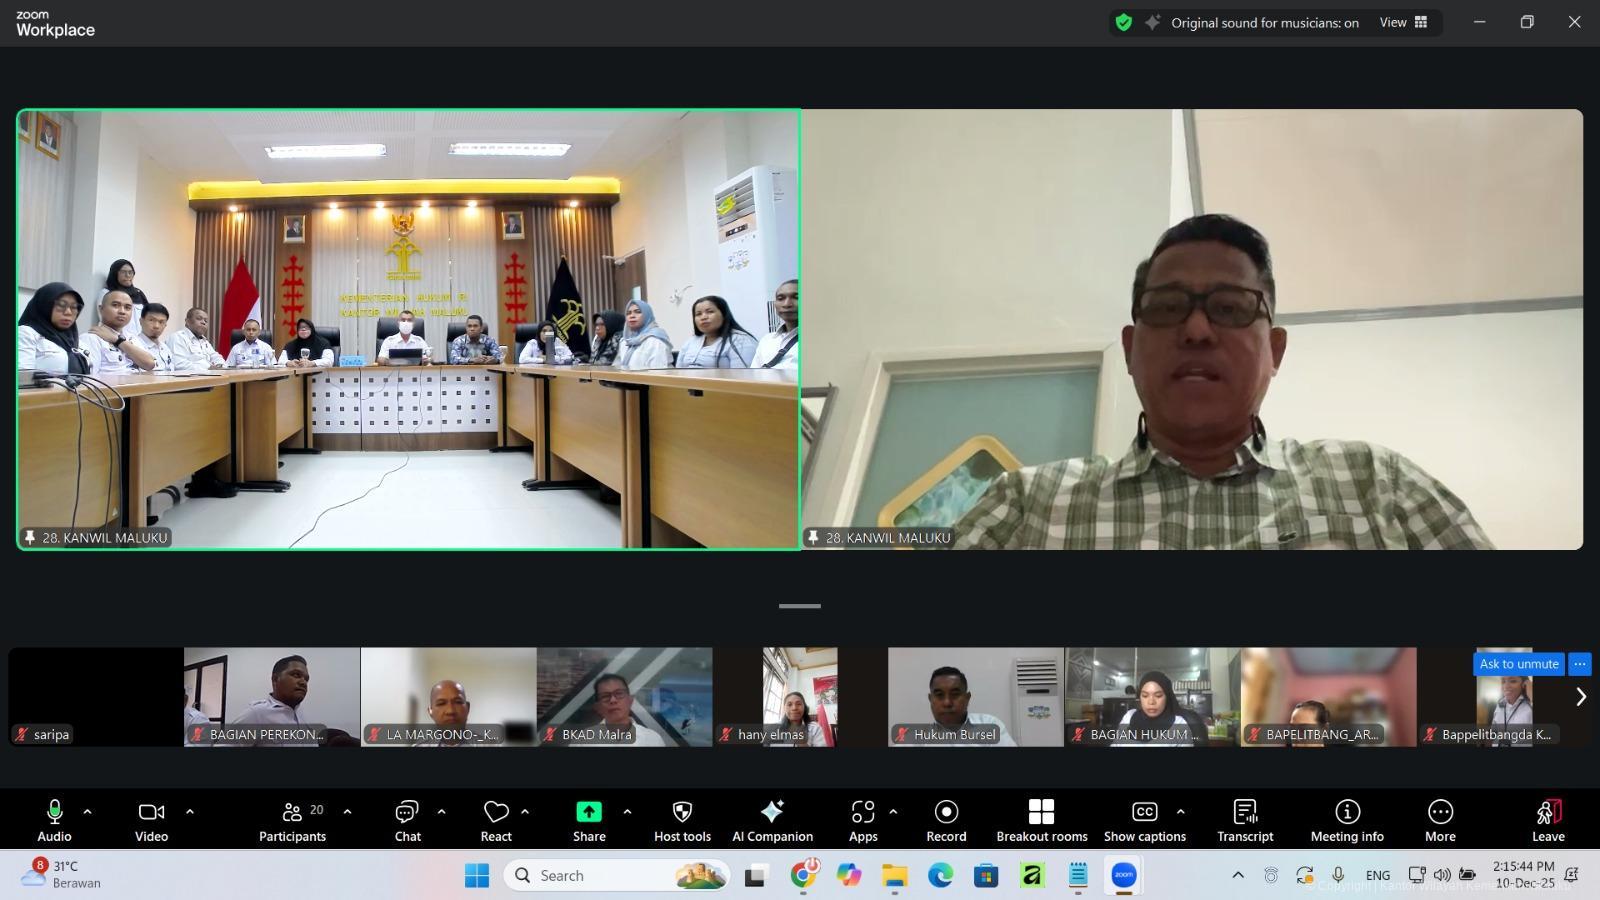1600x900 pixels.
Task: Open Breakout rooms
Action: [1041, 820]
